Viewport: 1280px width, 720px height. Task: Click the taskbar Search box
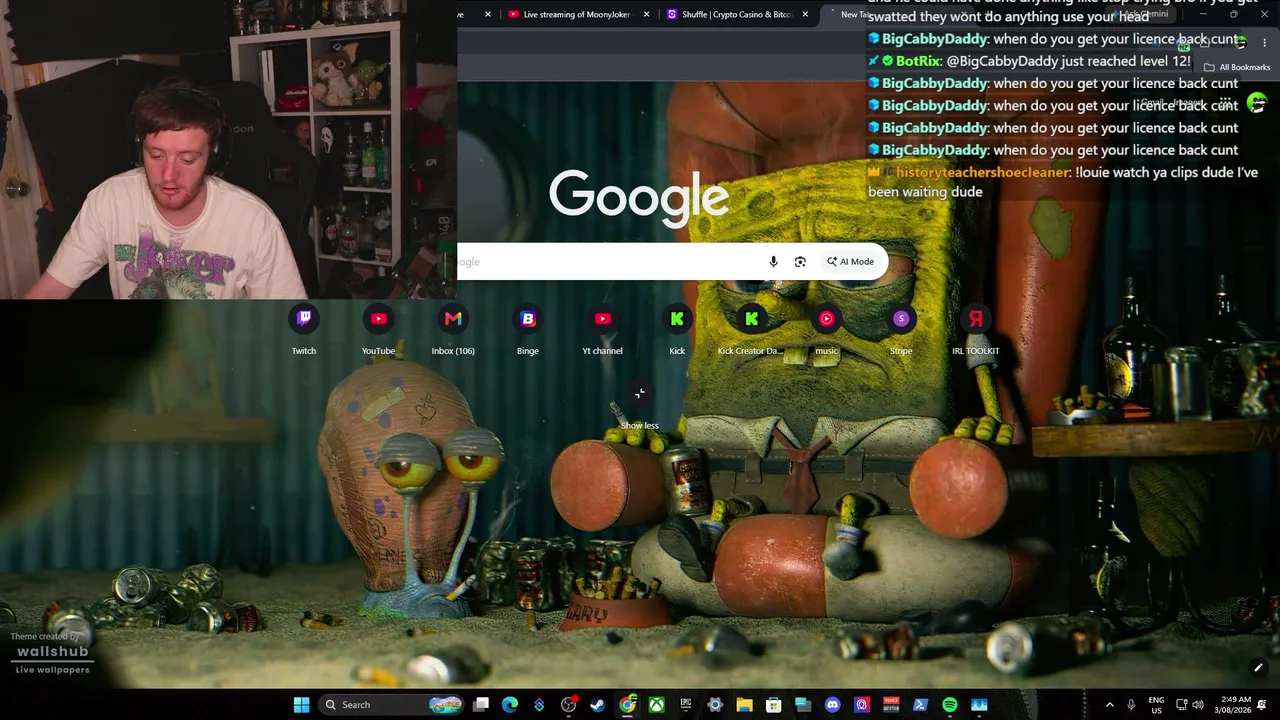pos(391,705)
